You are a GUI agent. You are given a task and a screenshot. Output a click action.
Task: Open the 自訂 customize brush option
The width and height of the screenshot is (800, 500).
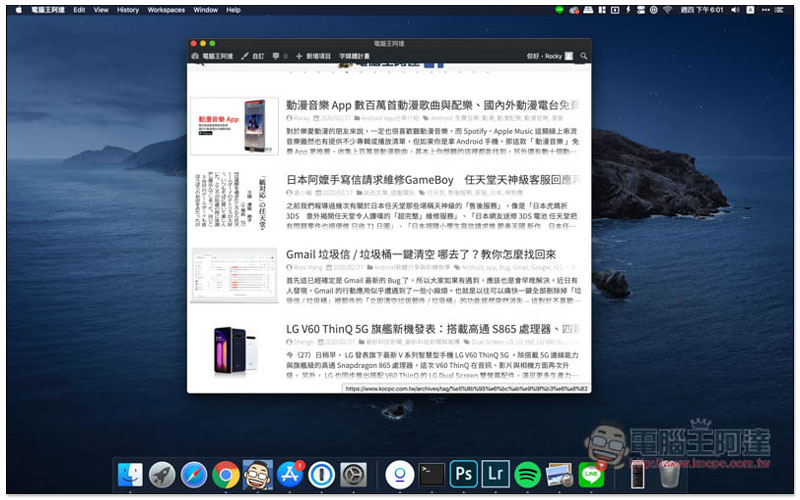(253, 57)
